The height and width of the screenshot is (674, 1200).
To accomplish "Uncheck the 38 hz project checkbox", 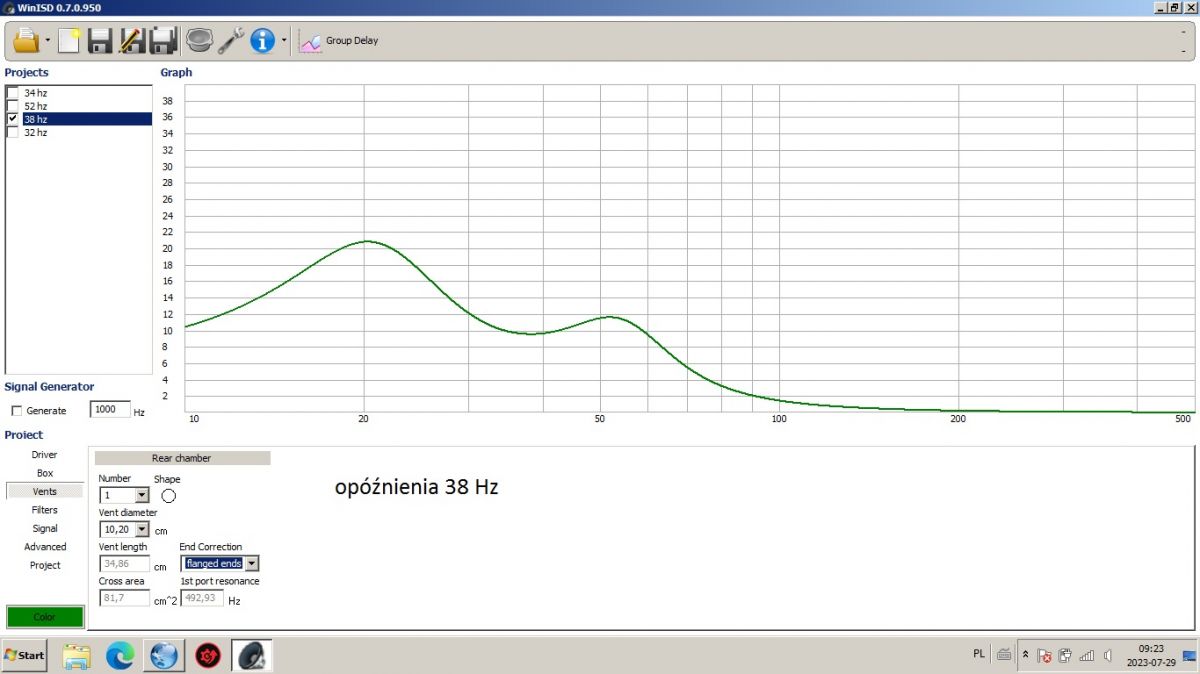I will (13, 119).
